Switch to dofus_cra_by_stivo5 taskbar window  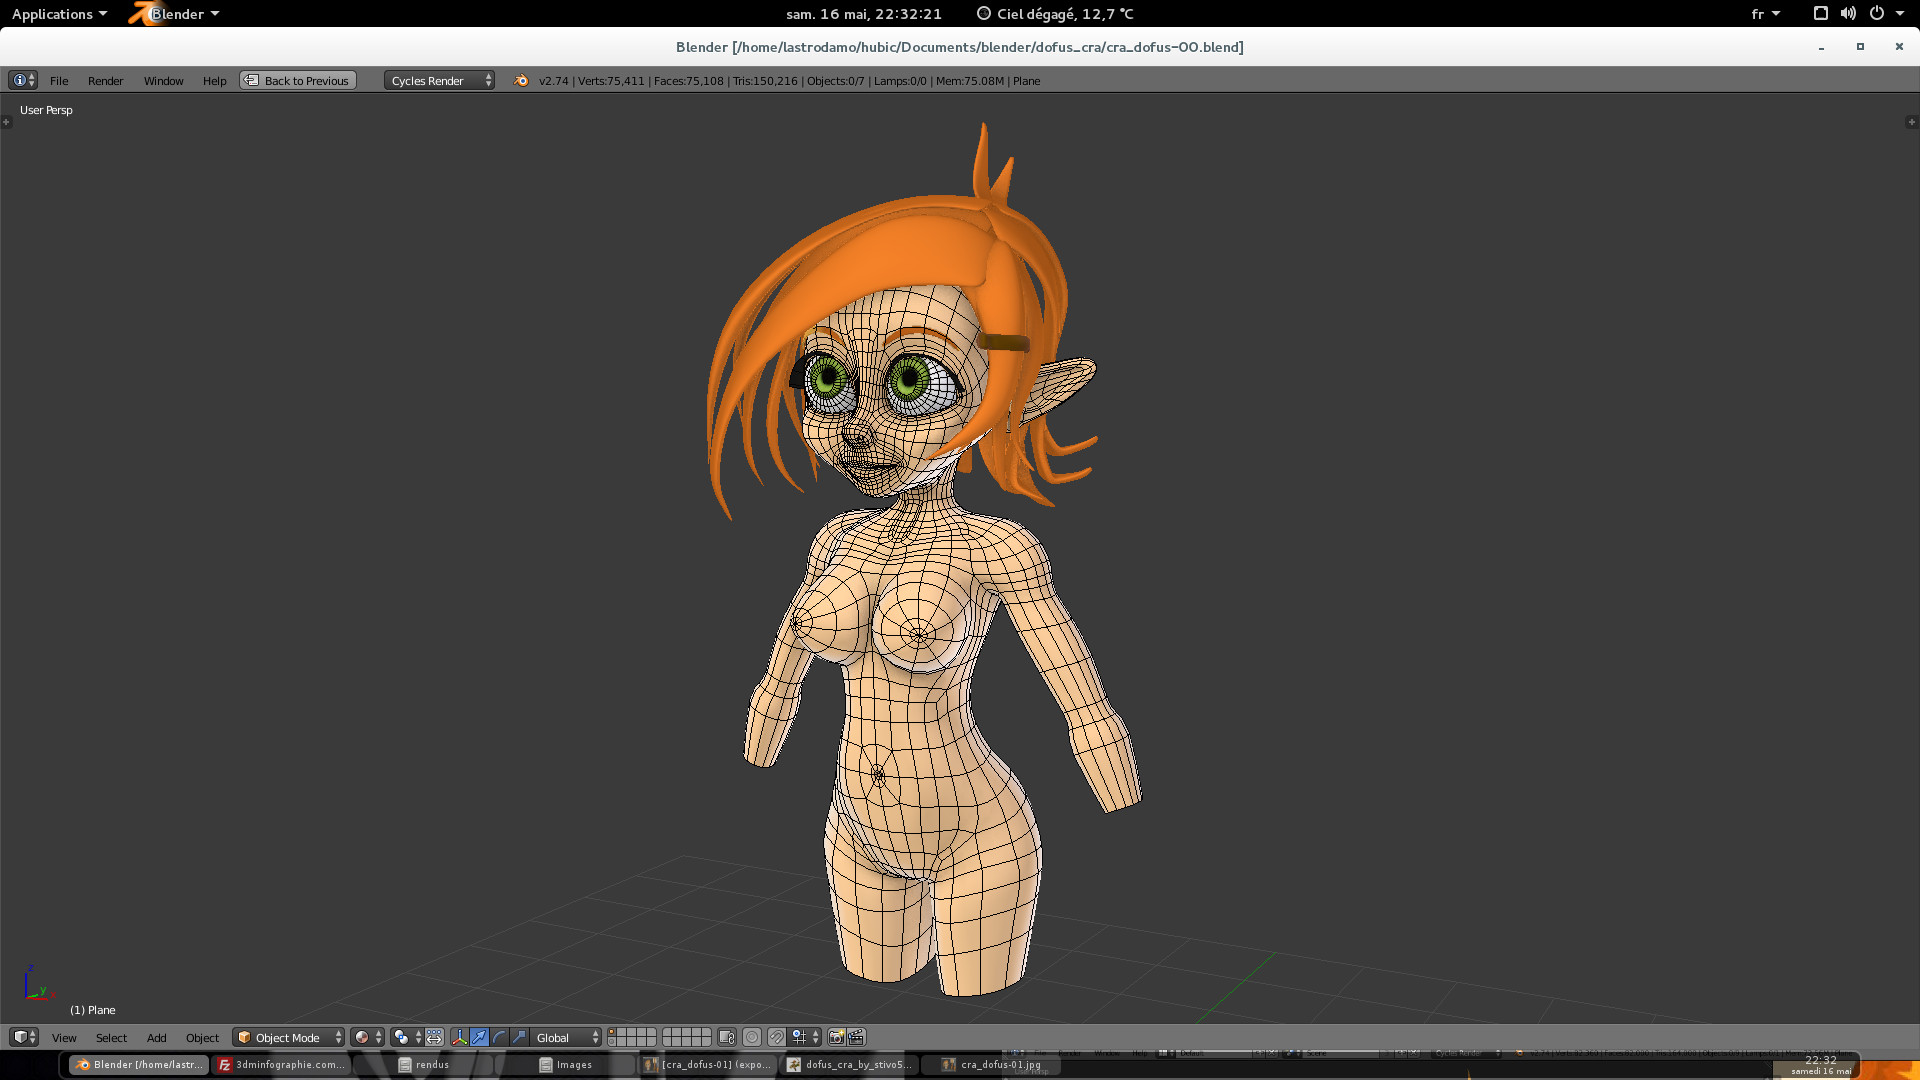pyautogui.click(x=850, y=1065)
